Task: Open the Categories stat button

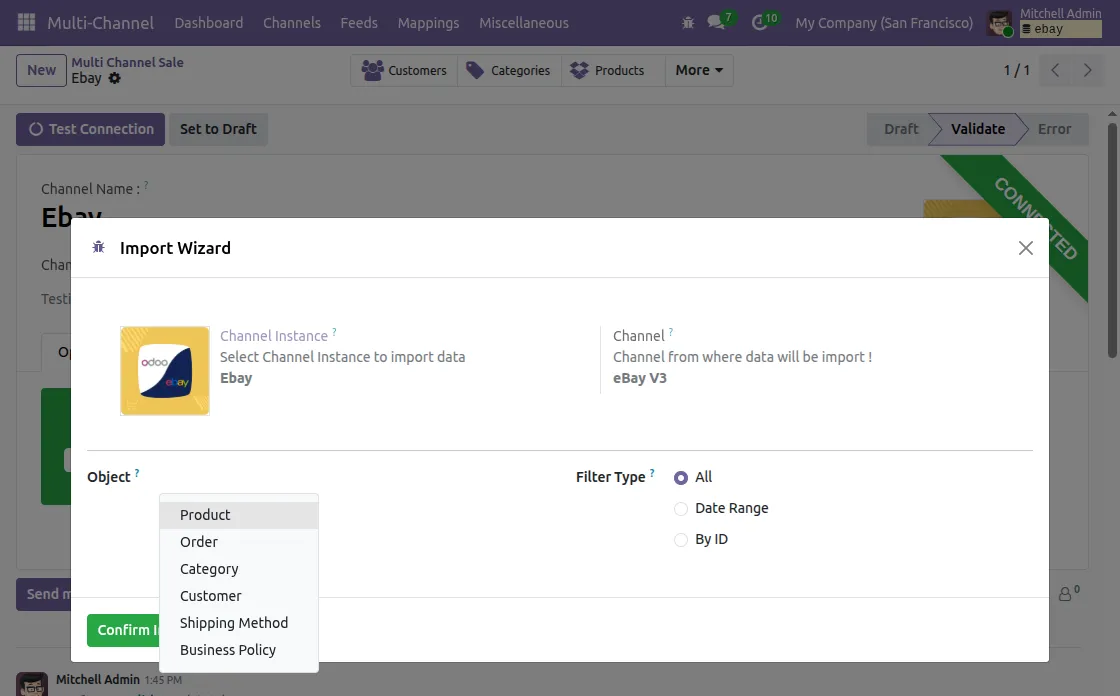Action: pos(509,70)
